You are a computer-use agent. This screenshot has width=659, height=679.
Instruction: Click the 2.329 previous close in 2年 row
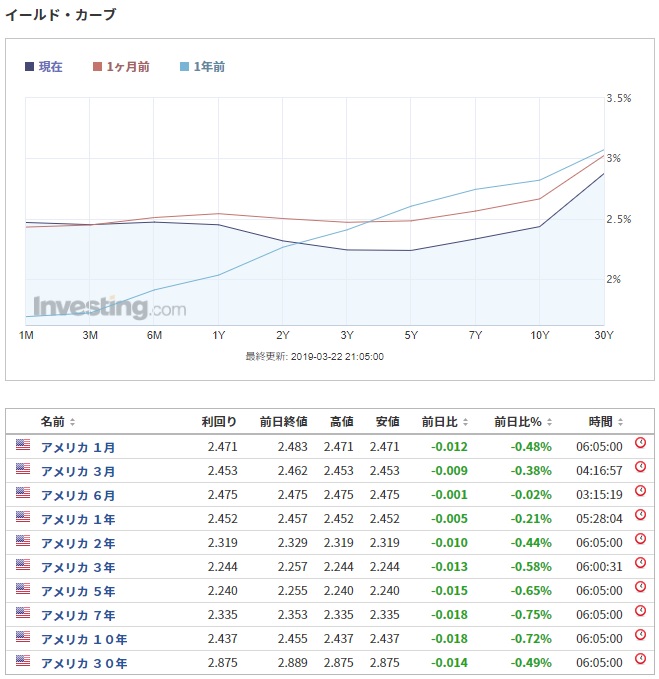(293, 543)
